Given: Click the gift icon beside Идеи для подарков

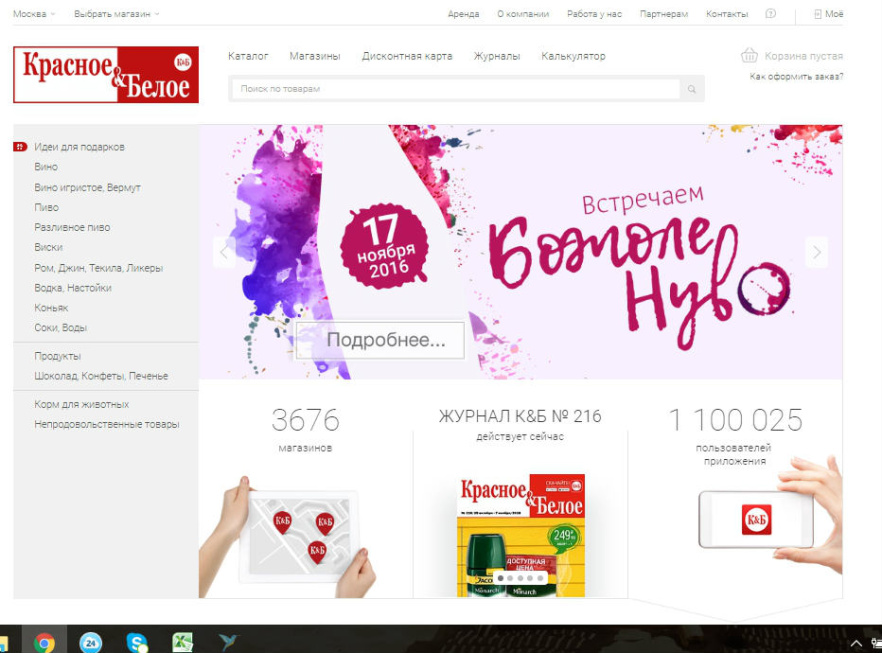Looking at the screenshot, I should tap(20, 147).
